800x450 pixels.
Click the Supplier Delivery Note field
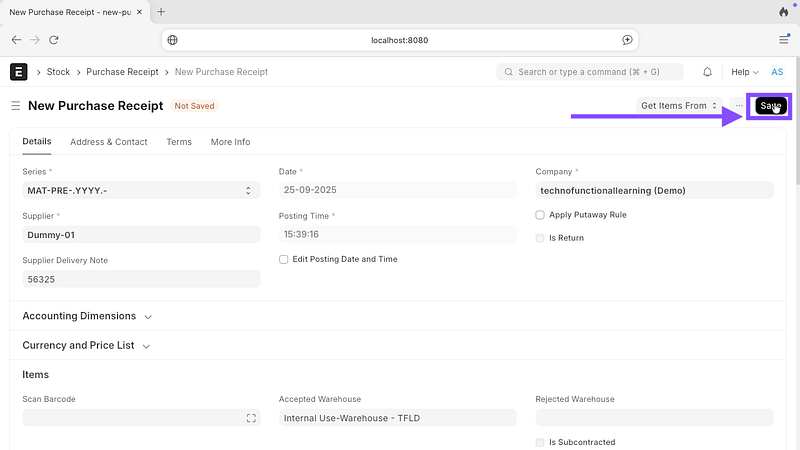coord(141,279)
